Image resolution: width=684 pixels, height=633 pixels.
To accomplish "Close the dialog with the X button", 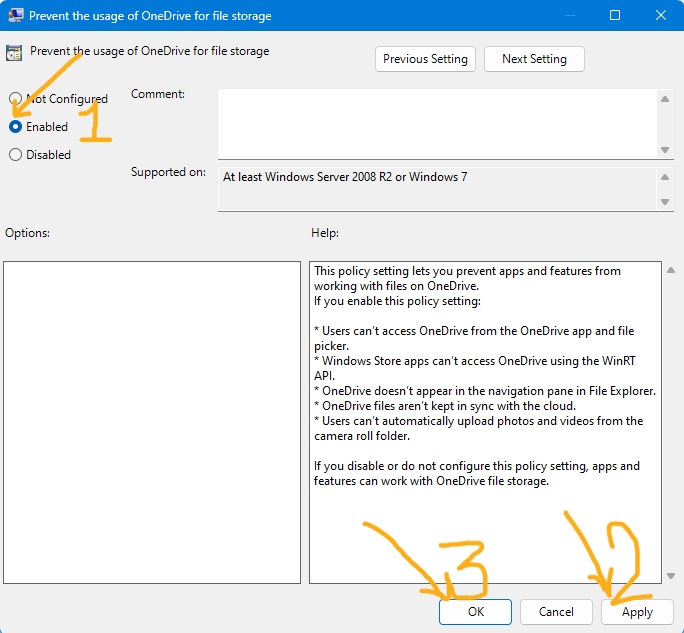I will (660, 15).
